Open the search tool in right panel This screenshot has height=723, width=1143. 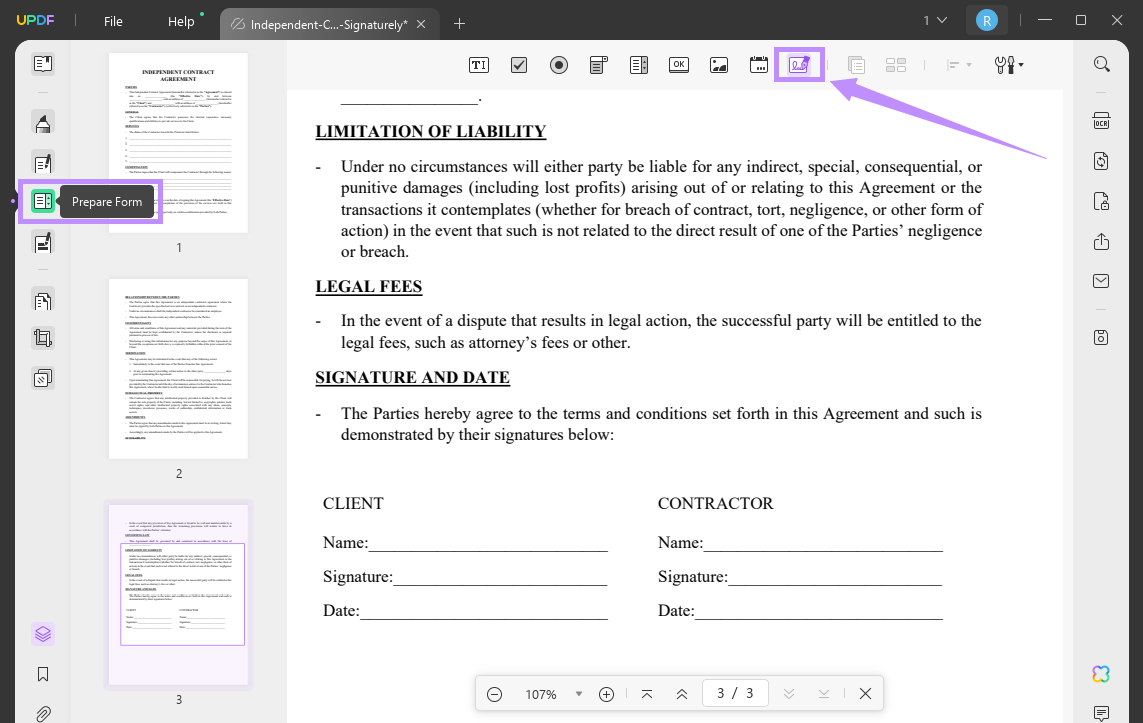(1101, 63)
